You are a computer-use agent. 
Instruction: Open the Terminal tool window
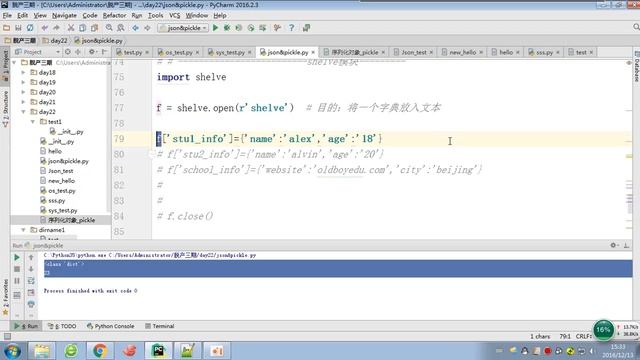point(160,326)
